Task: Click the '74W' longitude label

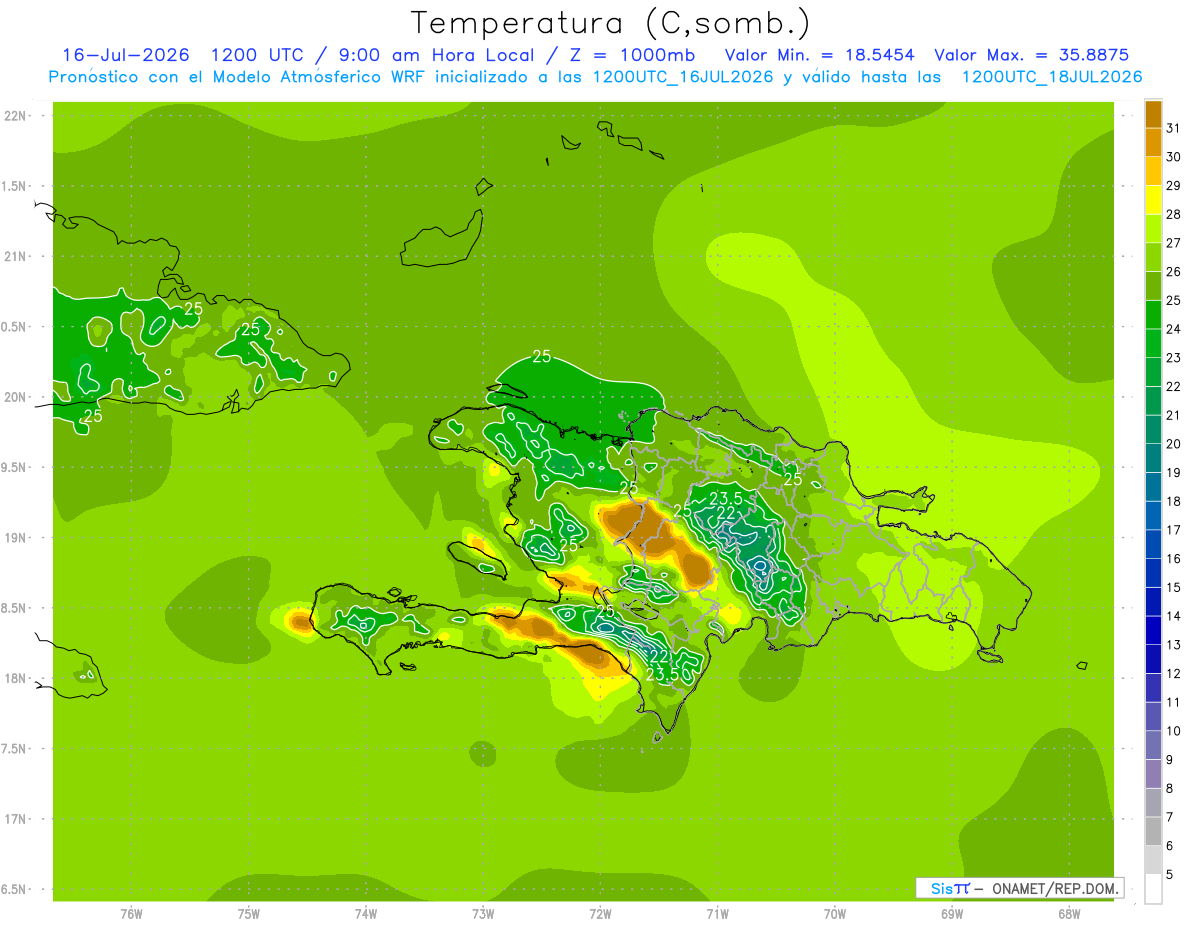Action: [366, 914]
